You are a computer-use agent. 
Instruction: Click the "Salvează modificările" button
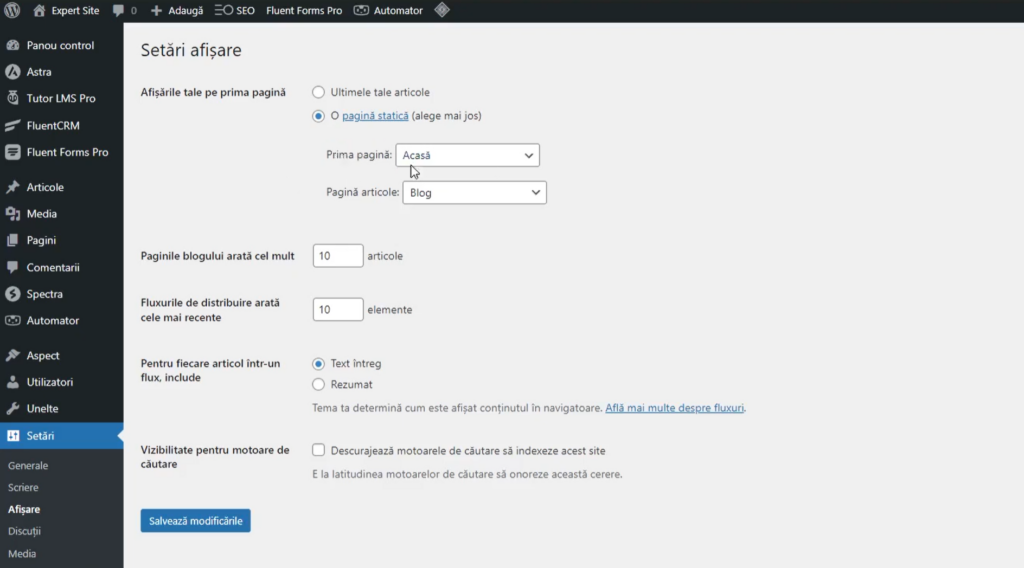tap(195, 521)
